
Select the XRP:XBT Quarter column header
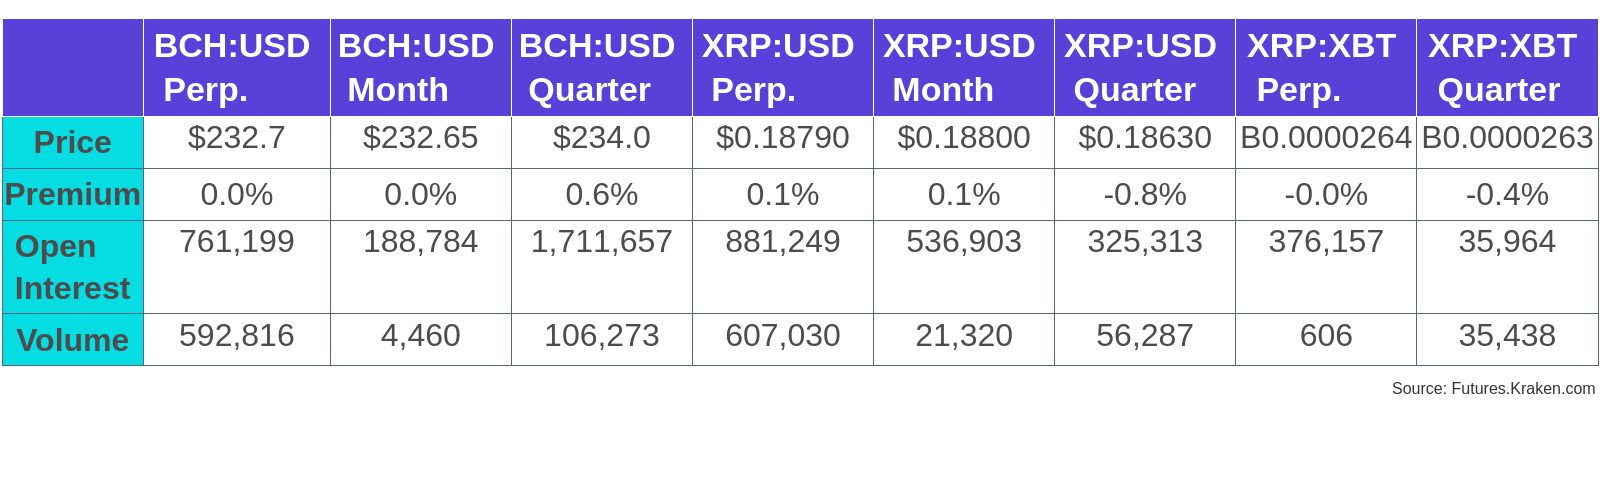1506,68
